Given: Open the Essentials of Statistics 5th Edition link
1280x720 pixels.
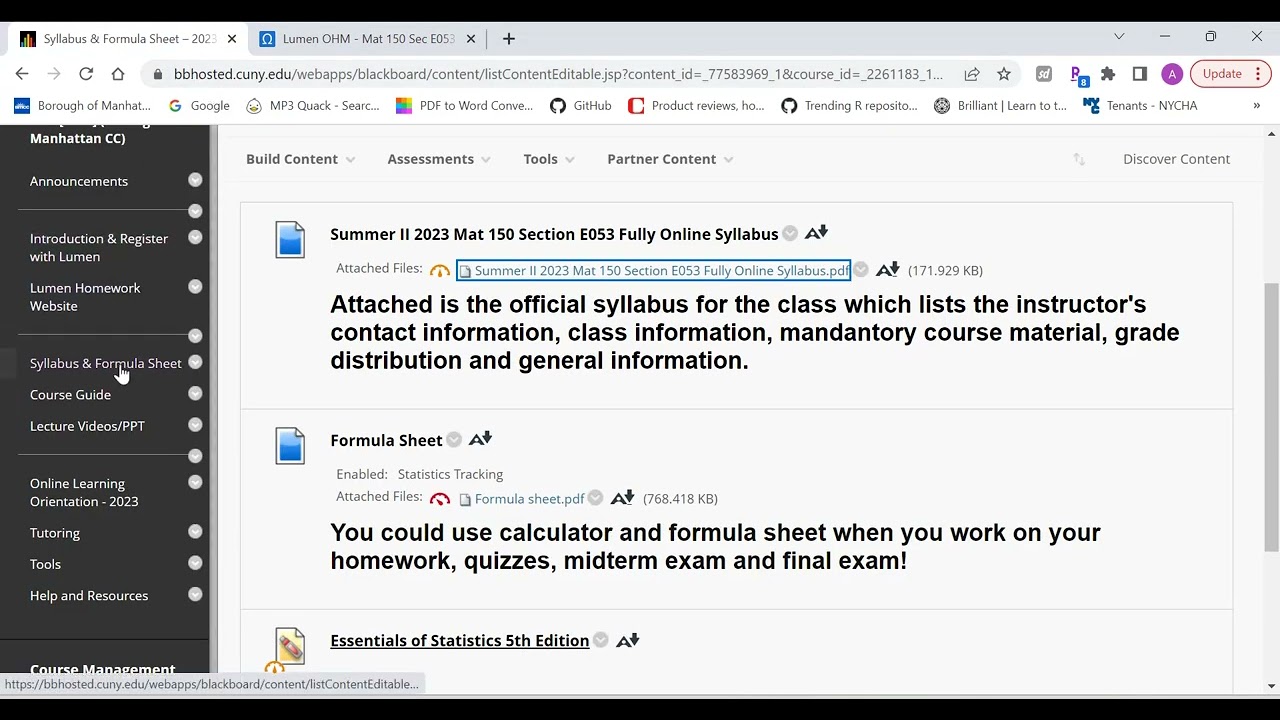Looking at the screenshot, I should [460, 641].
